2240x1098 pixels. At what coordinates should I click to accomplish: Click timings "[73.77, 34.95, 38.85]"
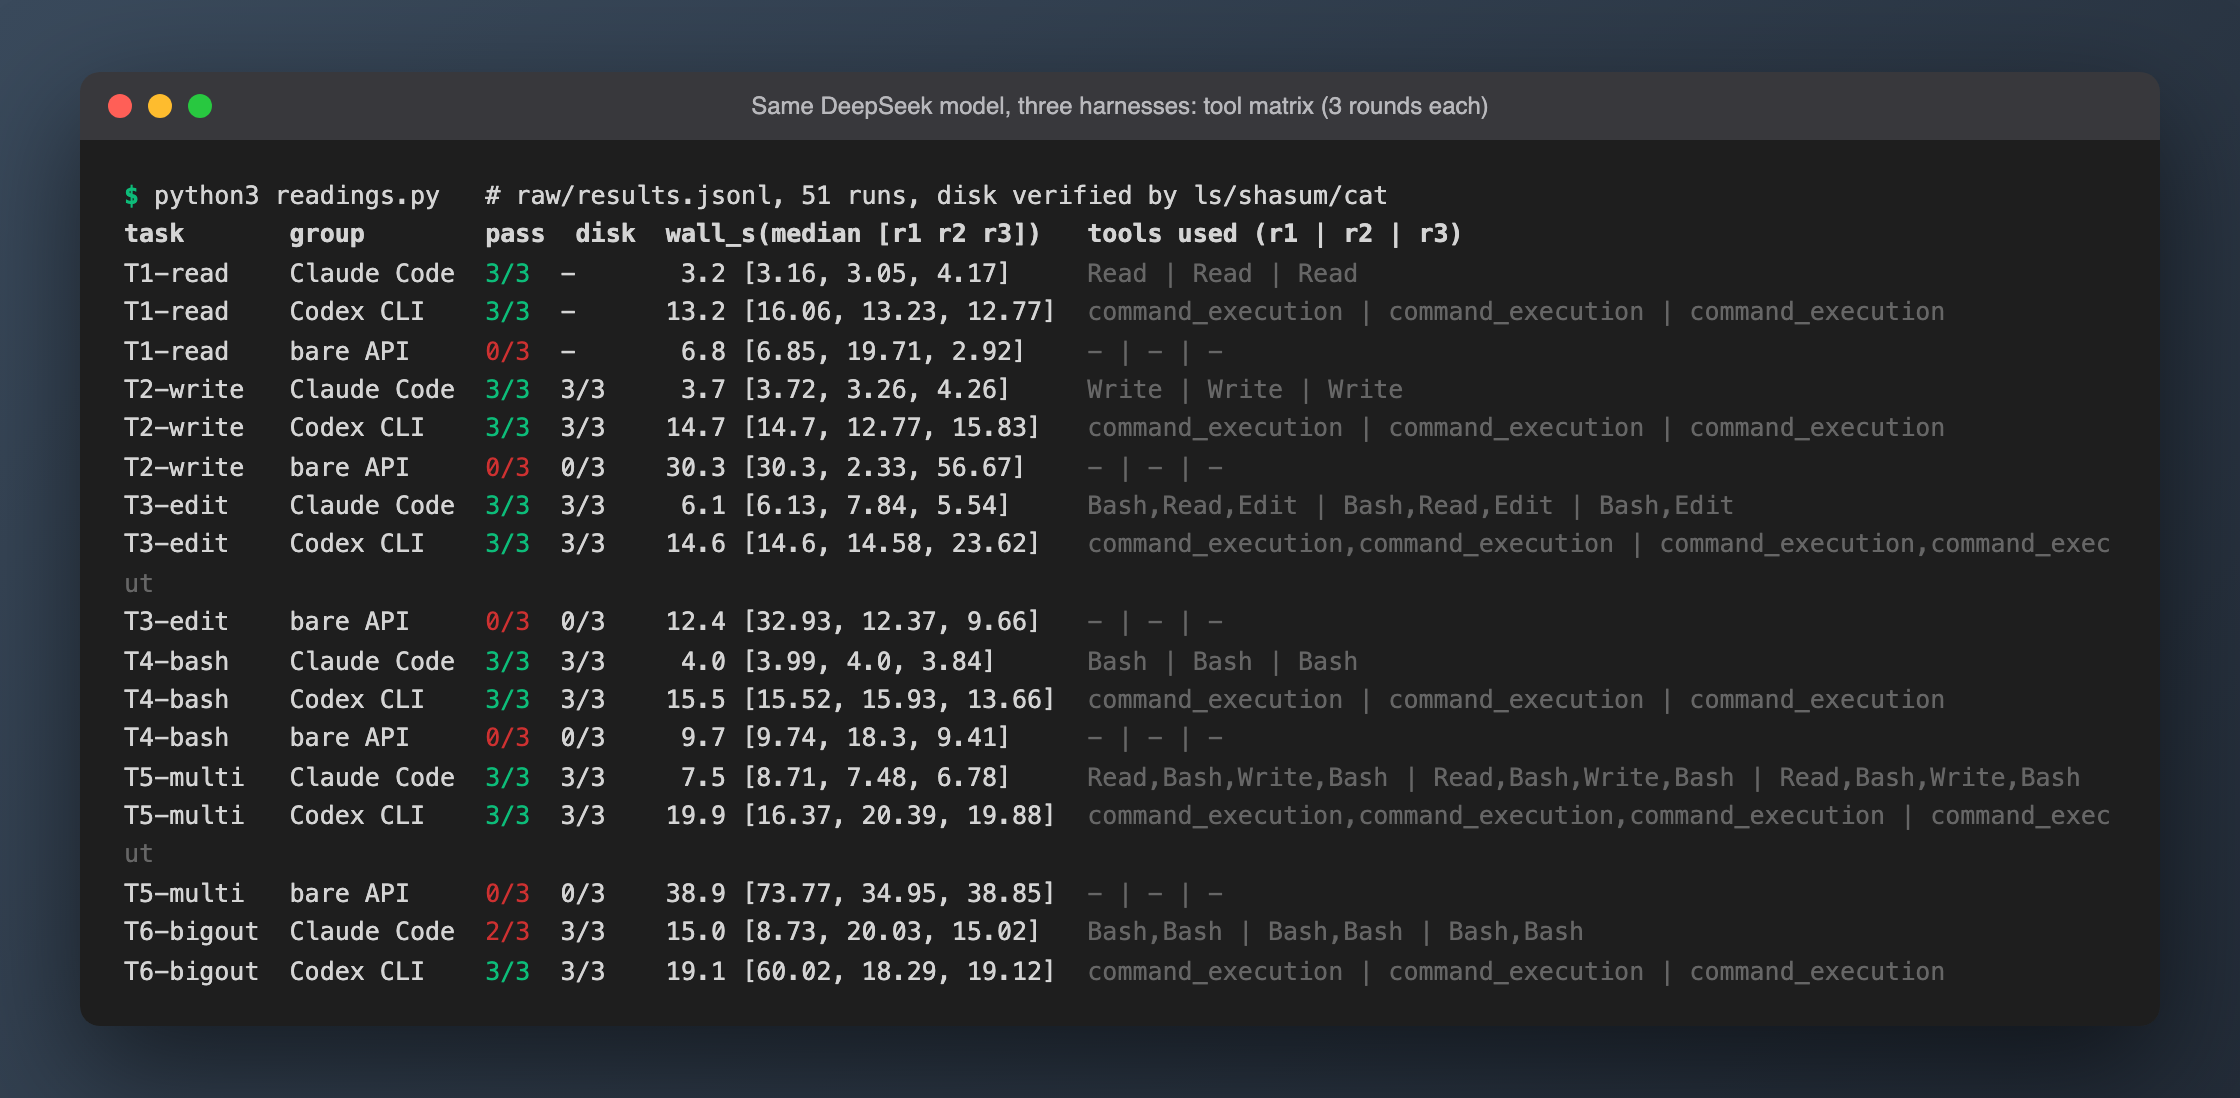(x=899, y=893)
